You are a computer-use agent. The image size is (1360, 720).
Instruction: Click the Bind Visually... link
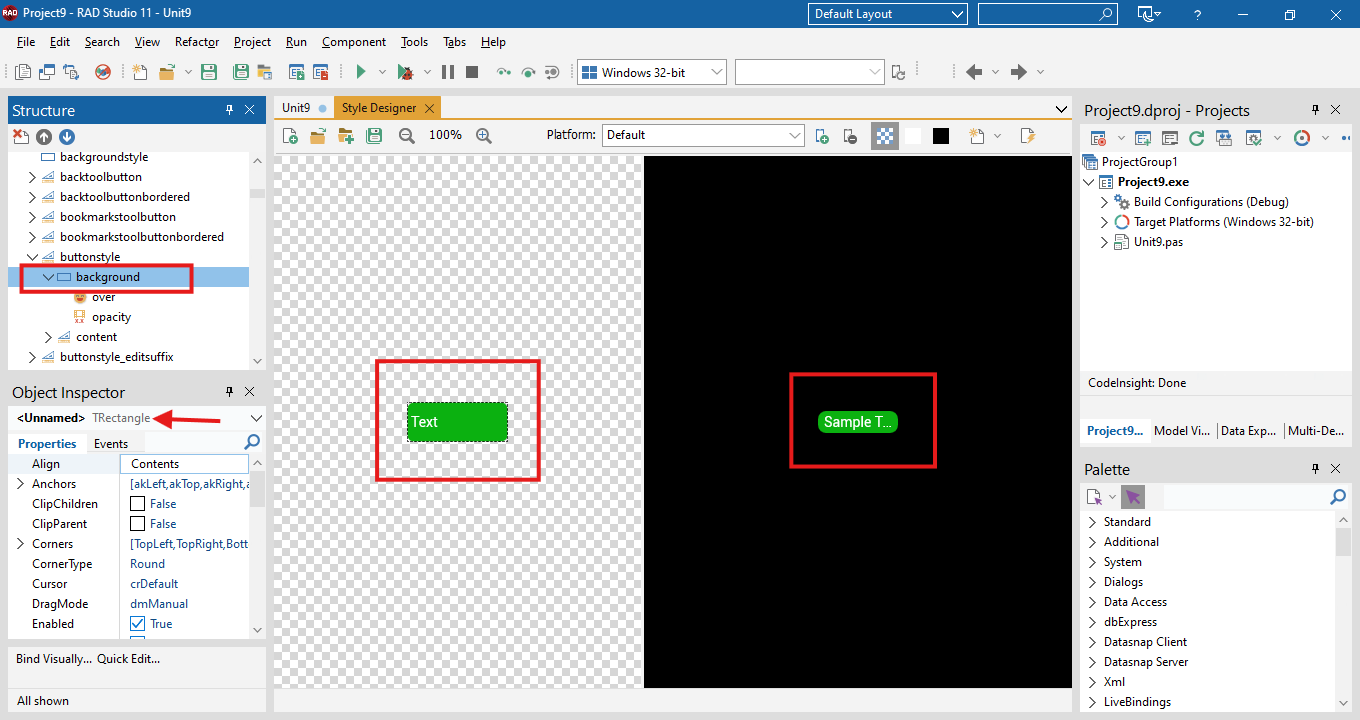pos(54,659)
